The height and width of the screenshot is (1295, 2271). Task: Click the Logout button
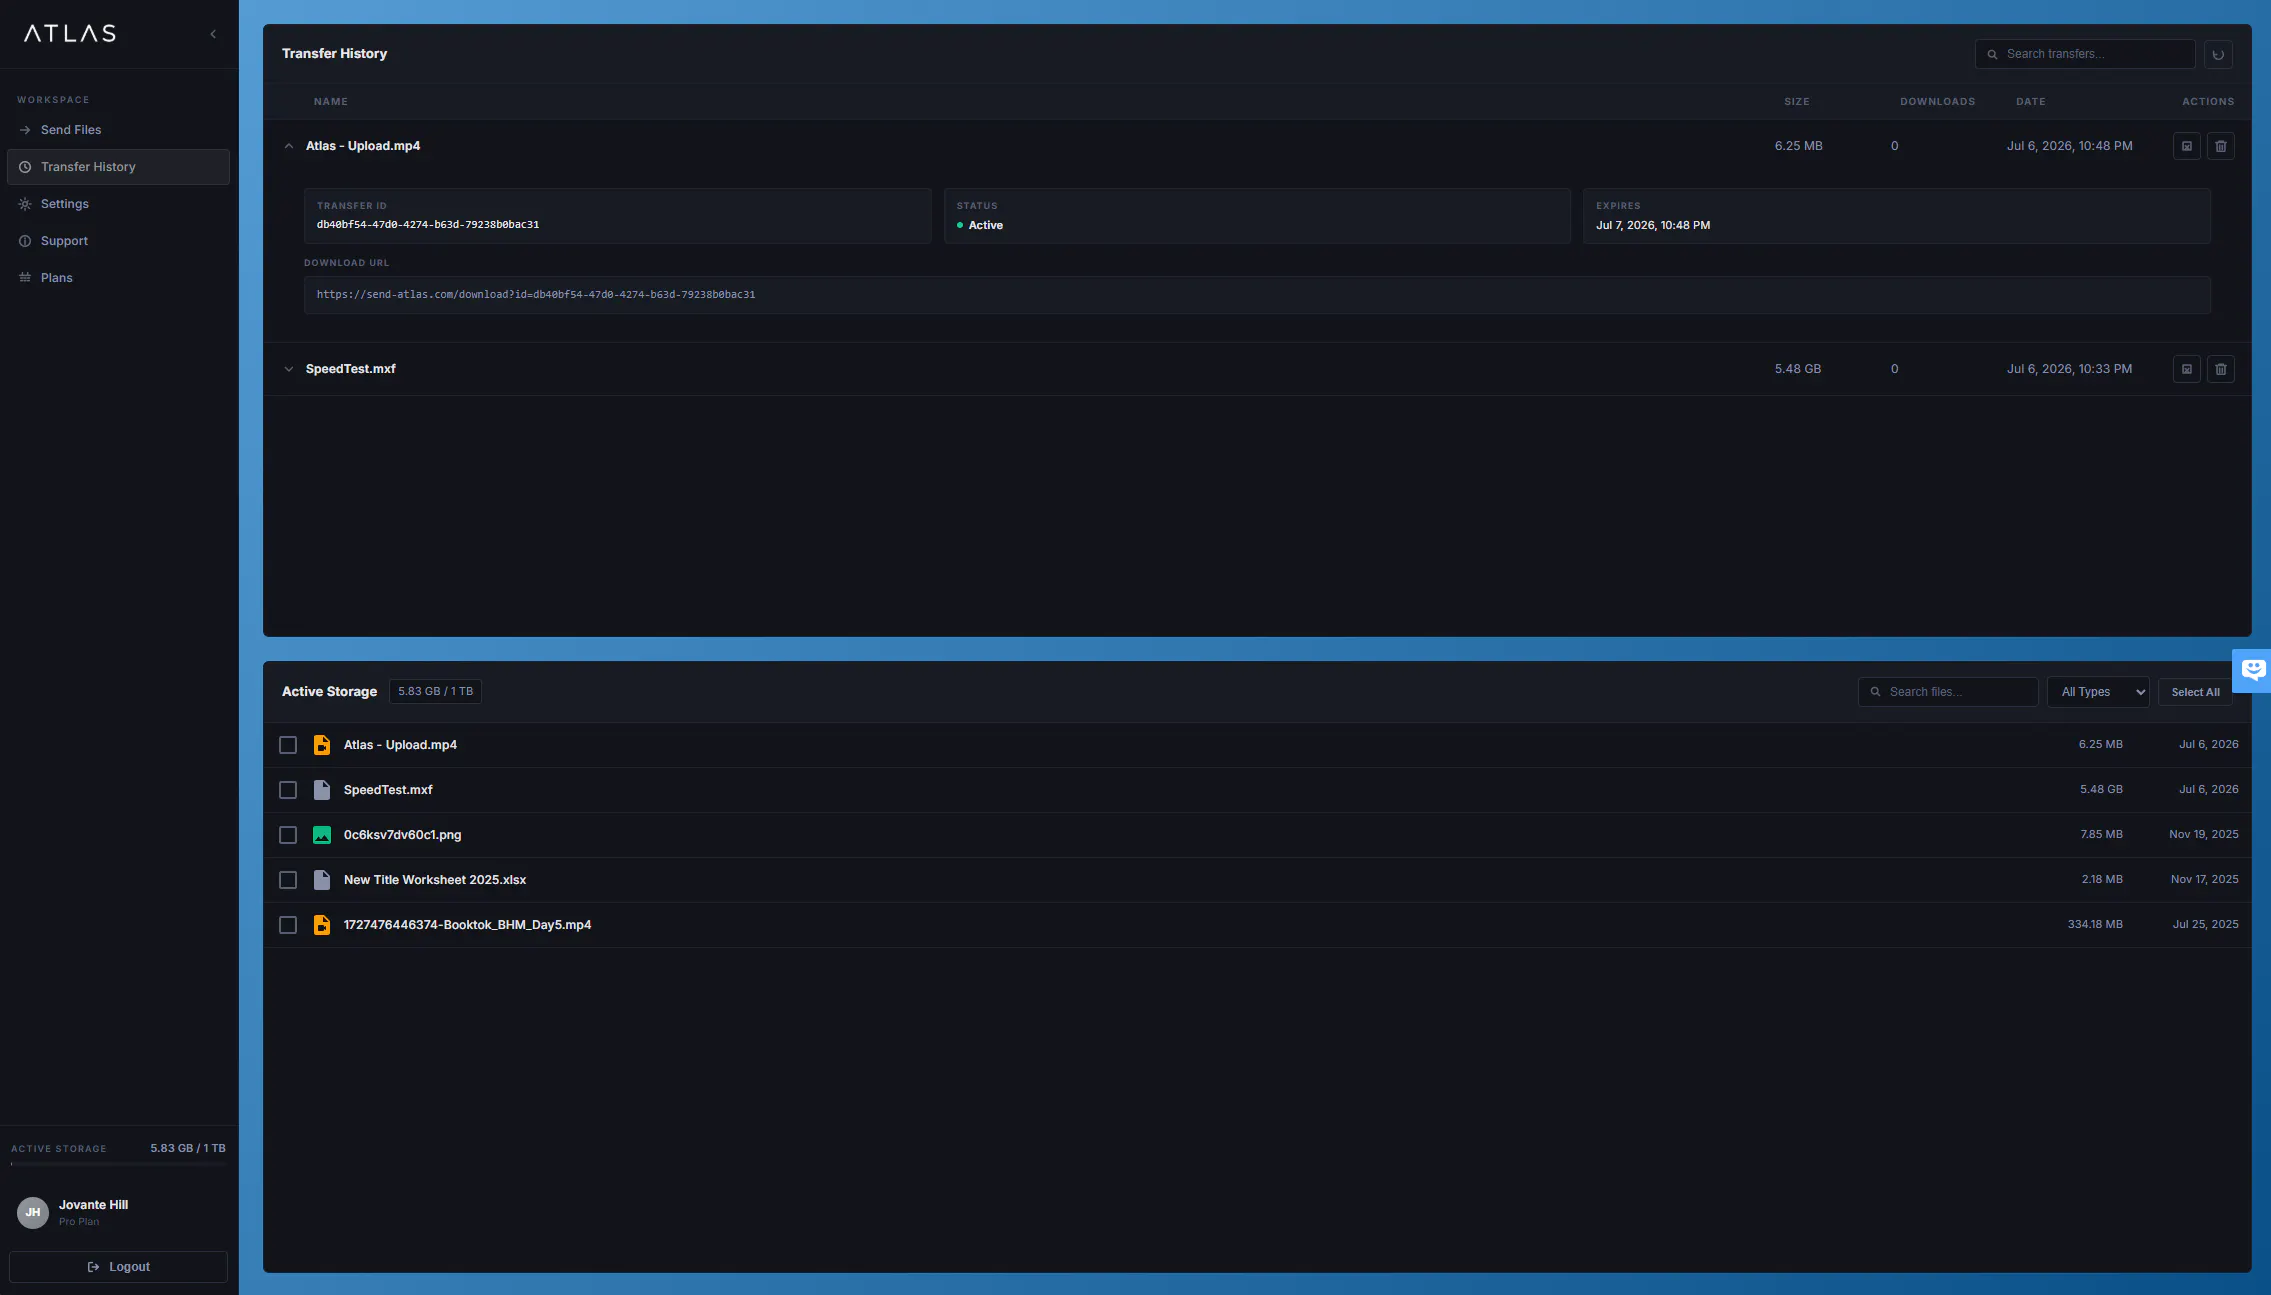[118, 1267]
